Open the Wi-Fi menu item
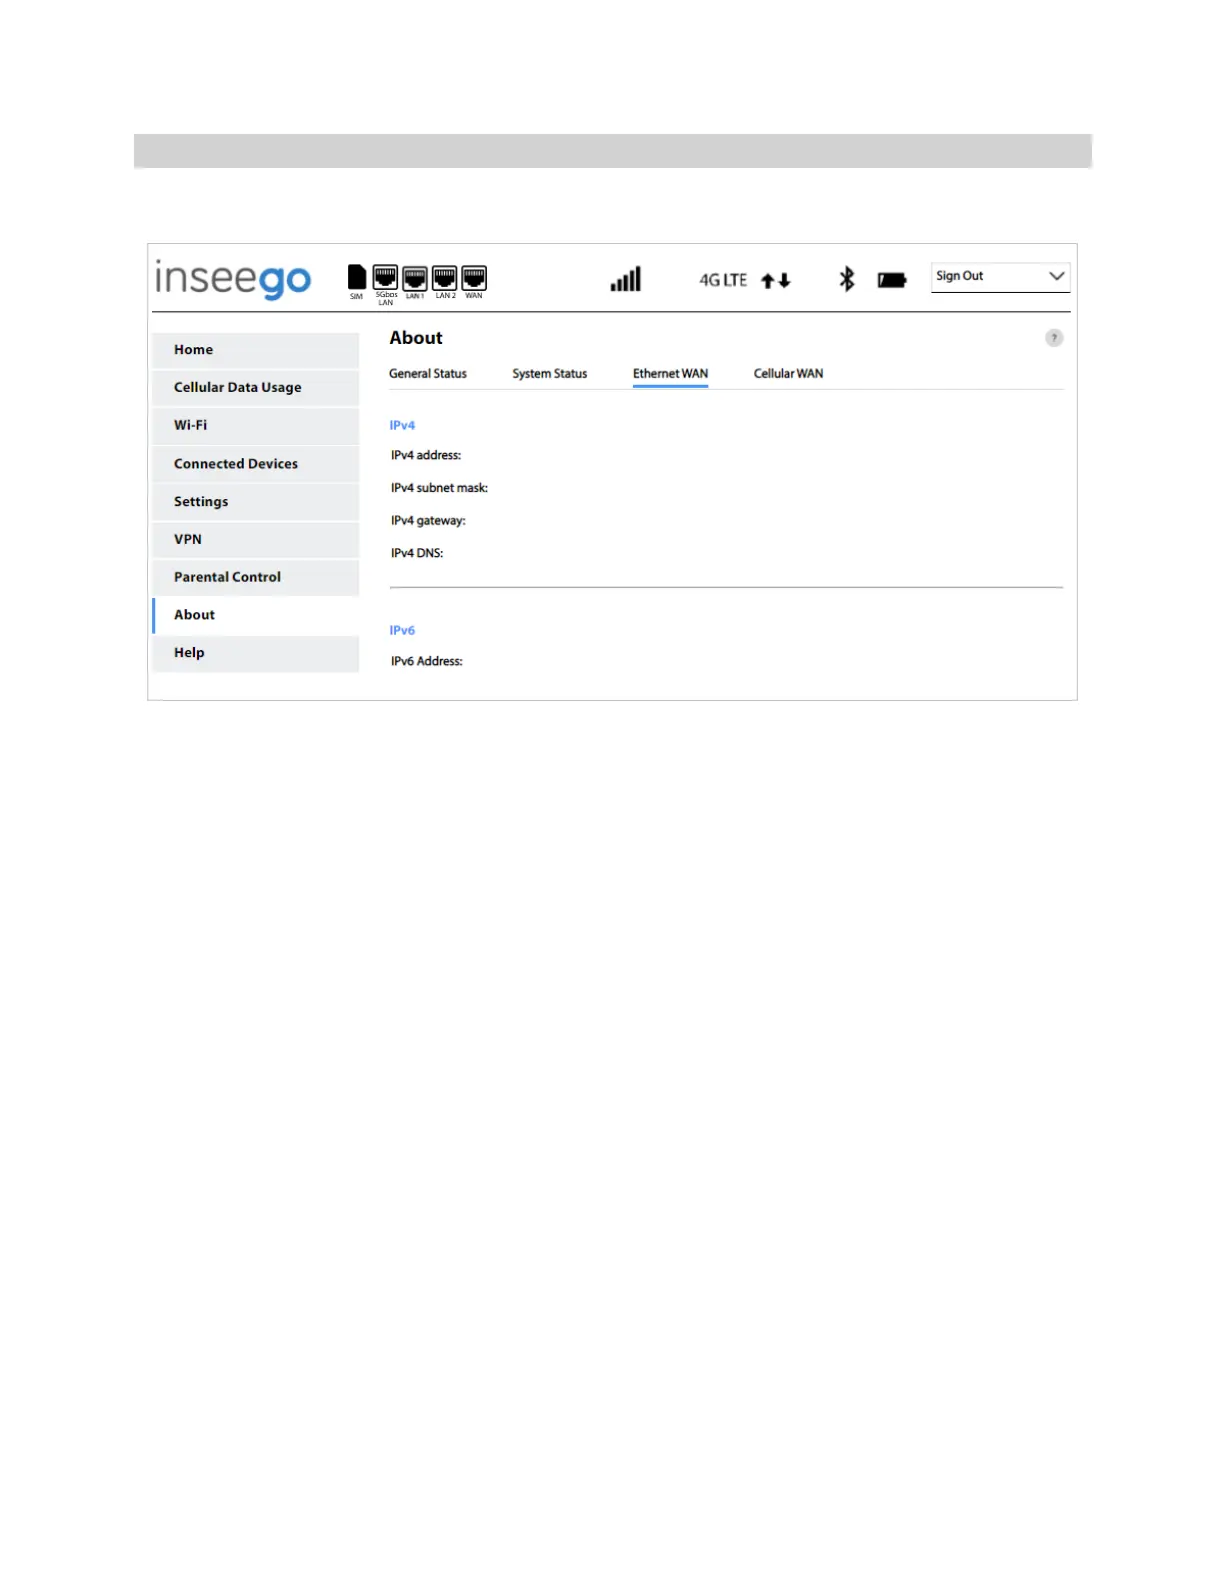The width and height of the screenshot is (1224, 1584). tap(256, 426)
